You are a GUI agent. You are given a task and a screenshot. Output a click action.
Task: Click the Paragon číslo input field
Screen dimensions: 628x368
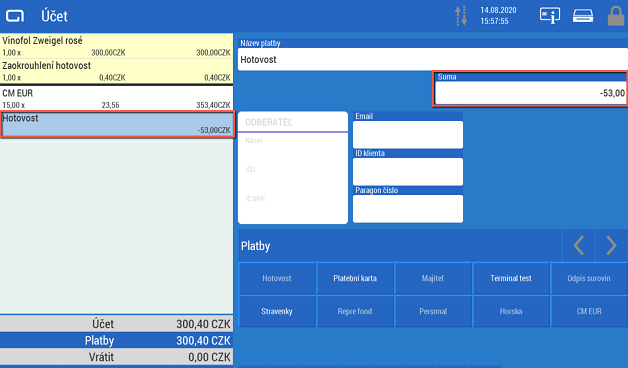[408, 209]
